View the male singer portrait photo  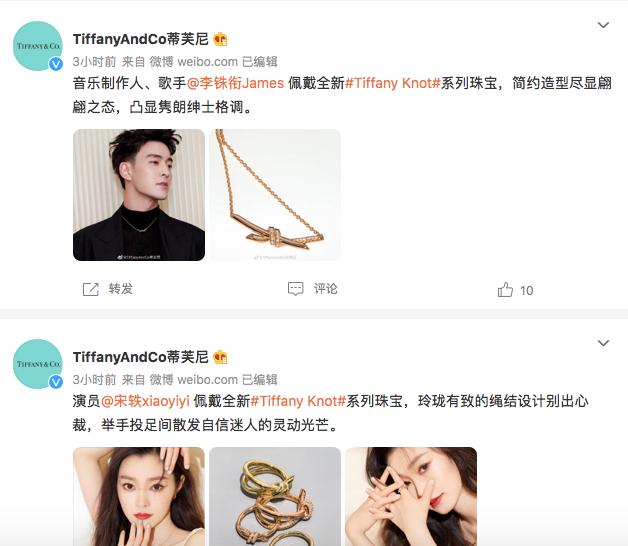pyautogui.click(x=139, y=195)
